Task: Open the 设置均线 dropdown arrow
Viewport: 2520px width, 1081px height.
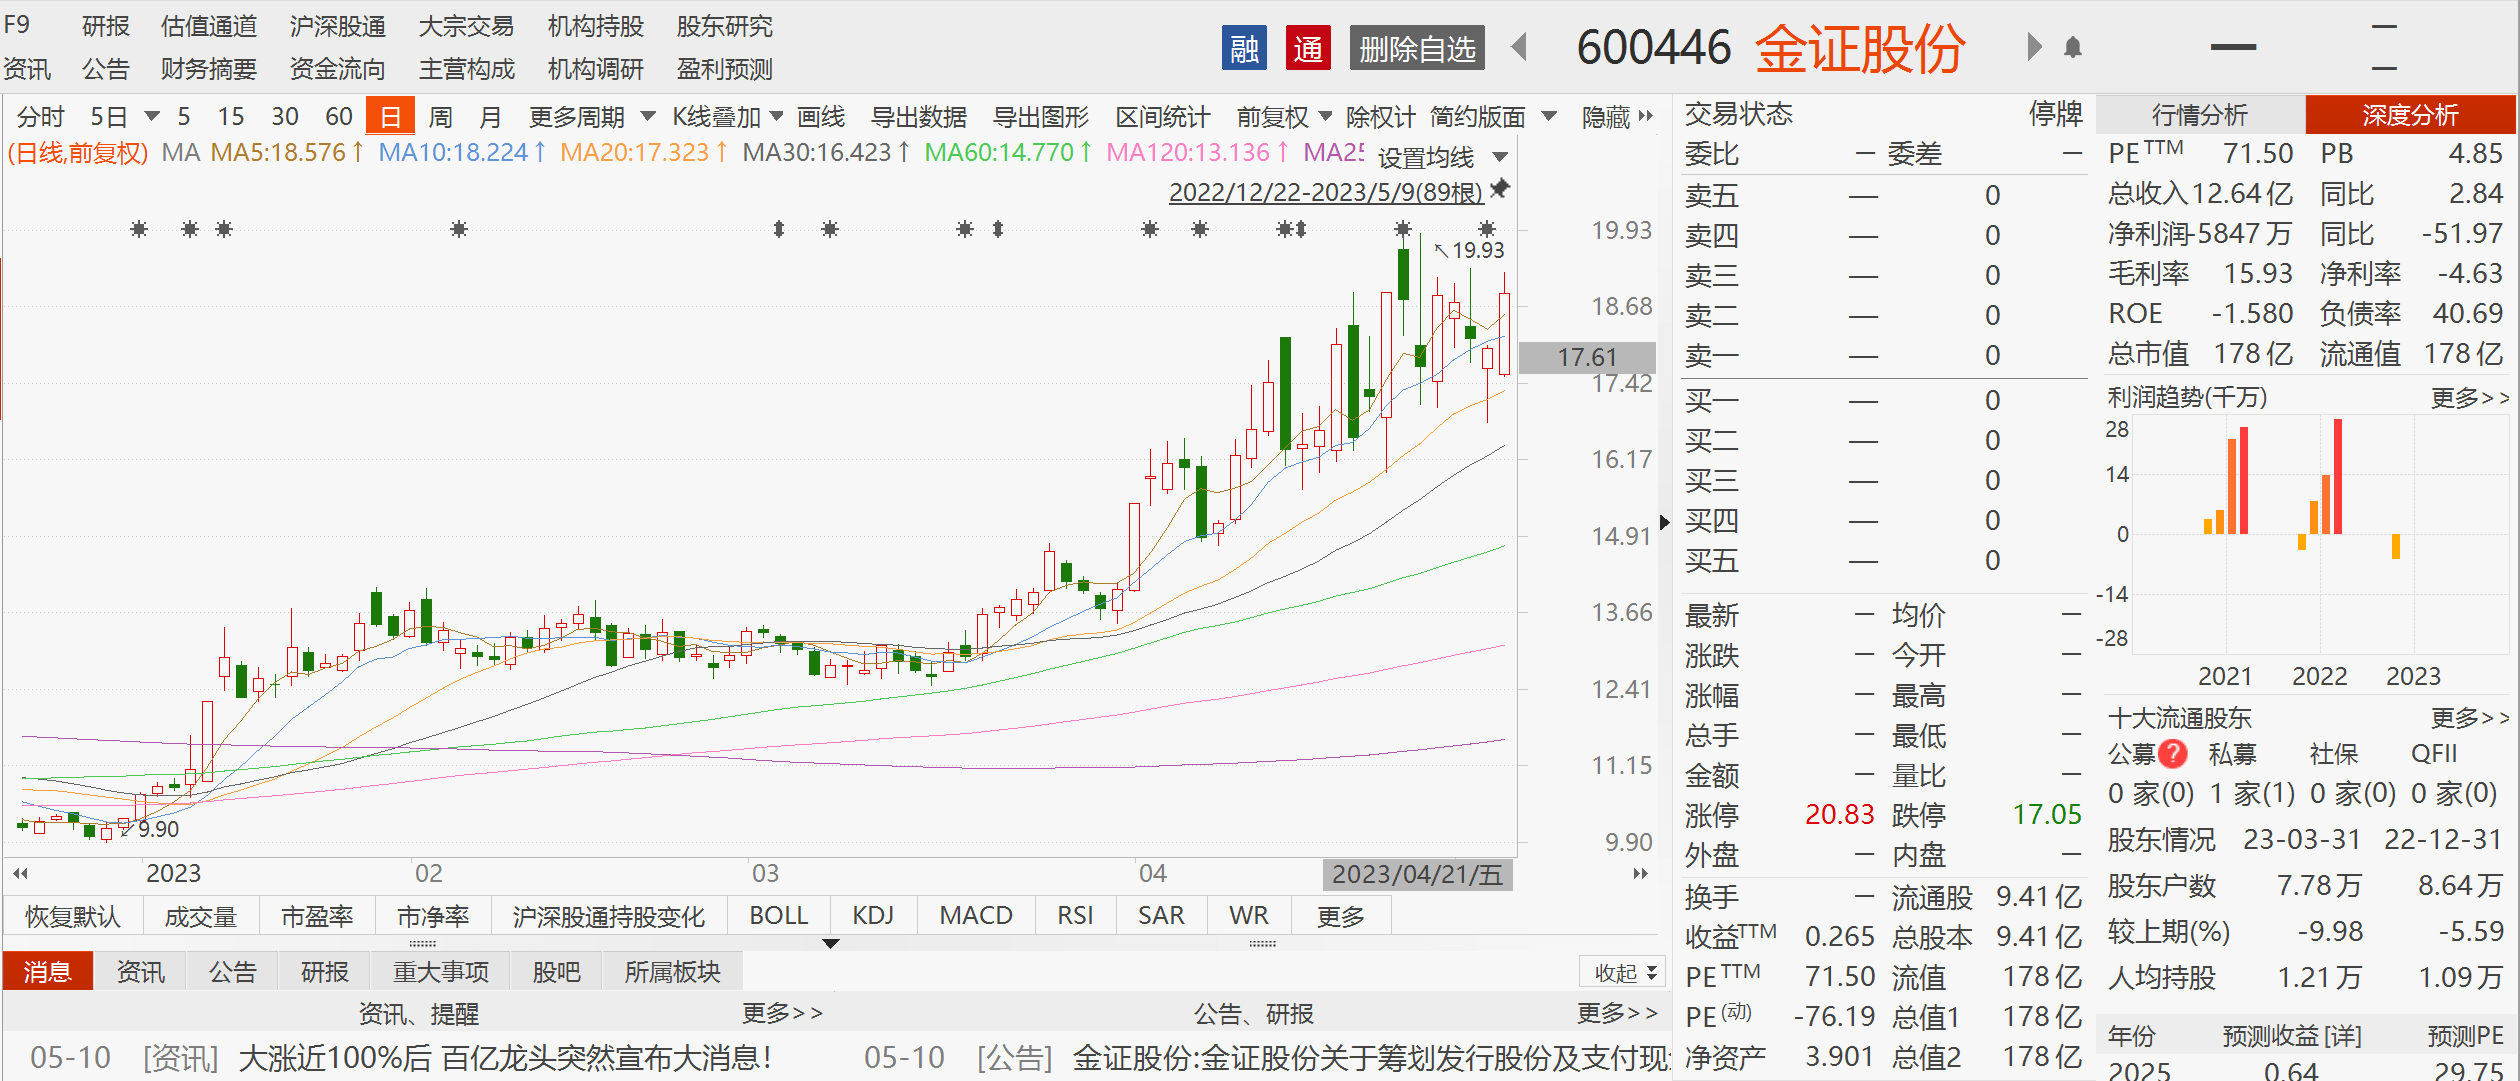Action: coord(1500,157)
